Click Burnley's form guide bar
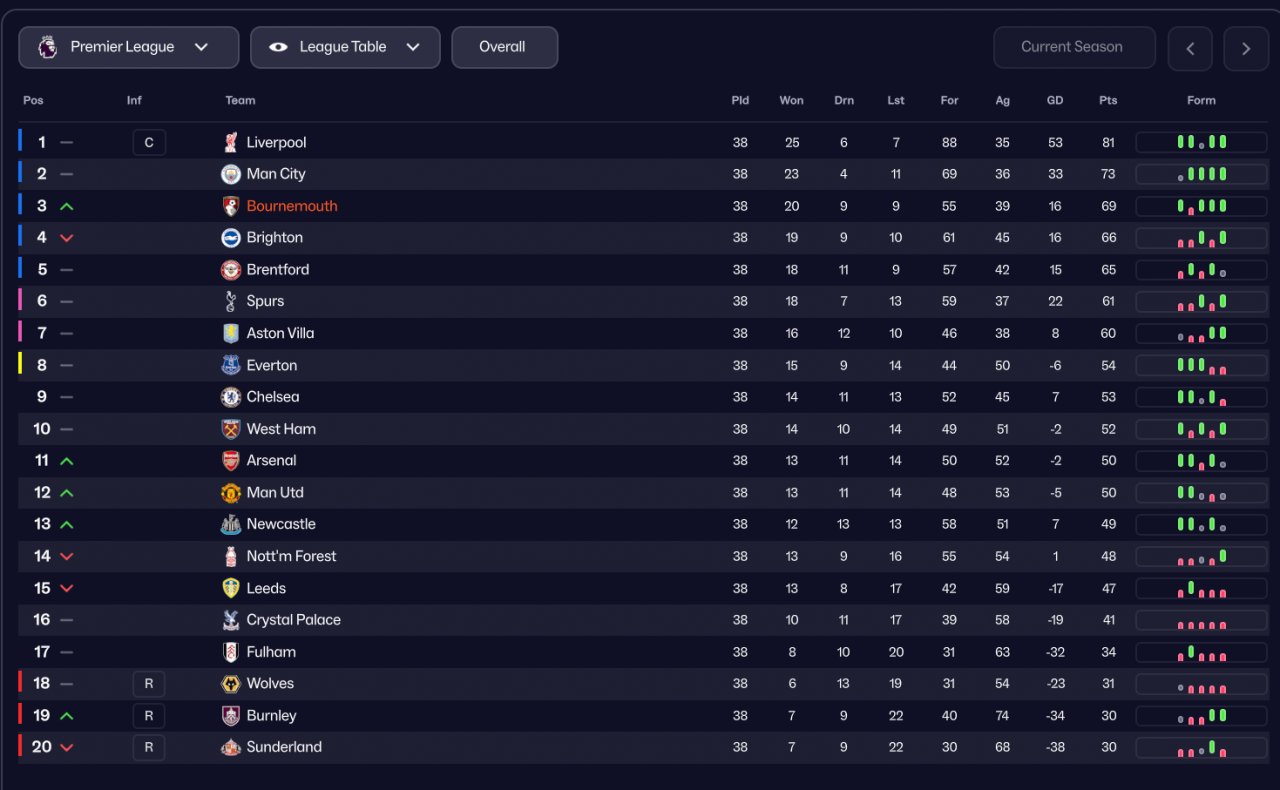 pyautogui.click(x=1201, y=716)
